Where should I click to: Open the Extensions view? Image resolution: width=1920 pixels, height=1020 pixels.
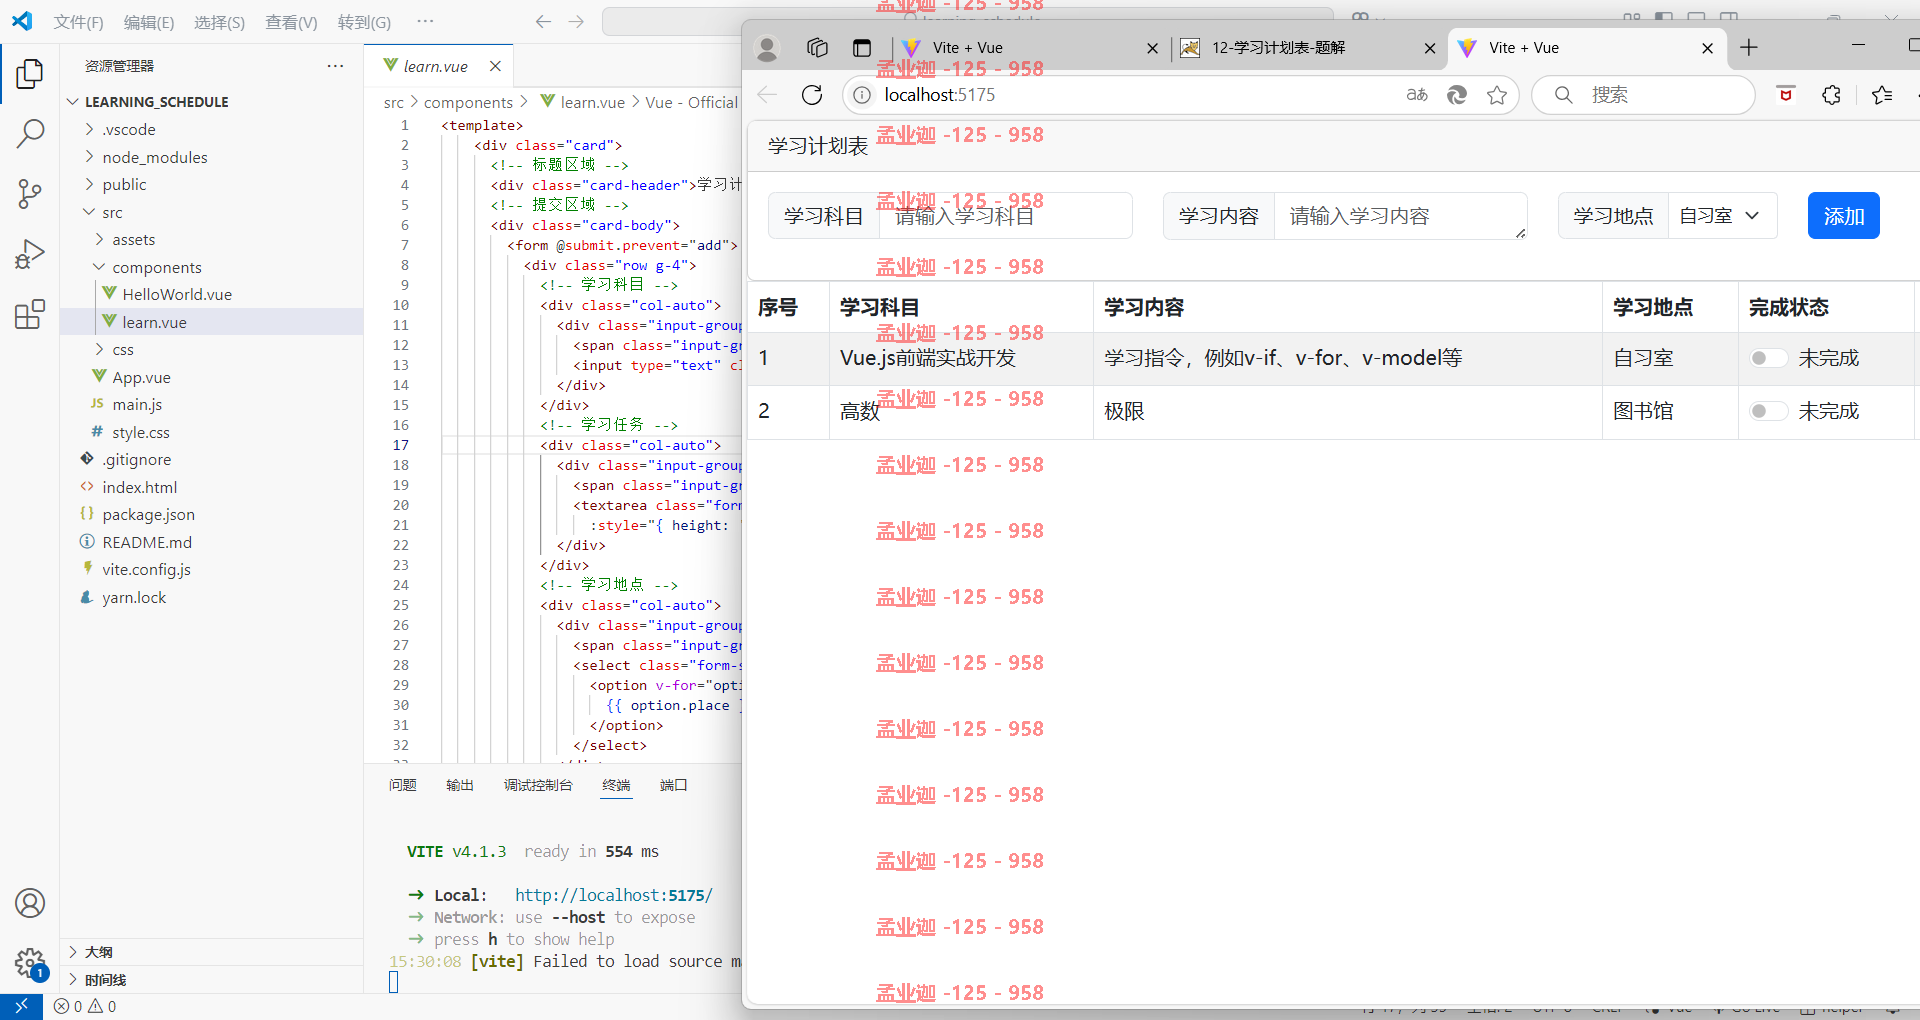[30, 315]
